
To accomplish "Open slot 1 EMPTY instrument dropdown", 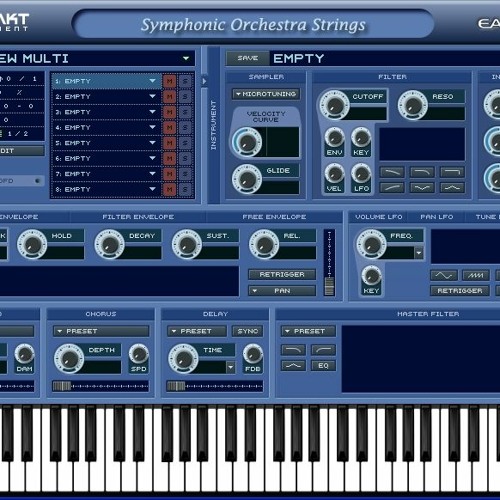I will 152,81.
